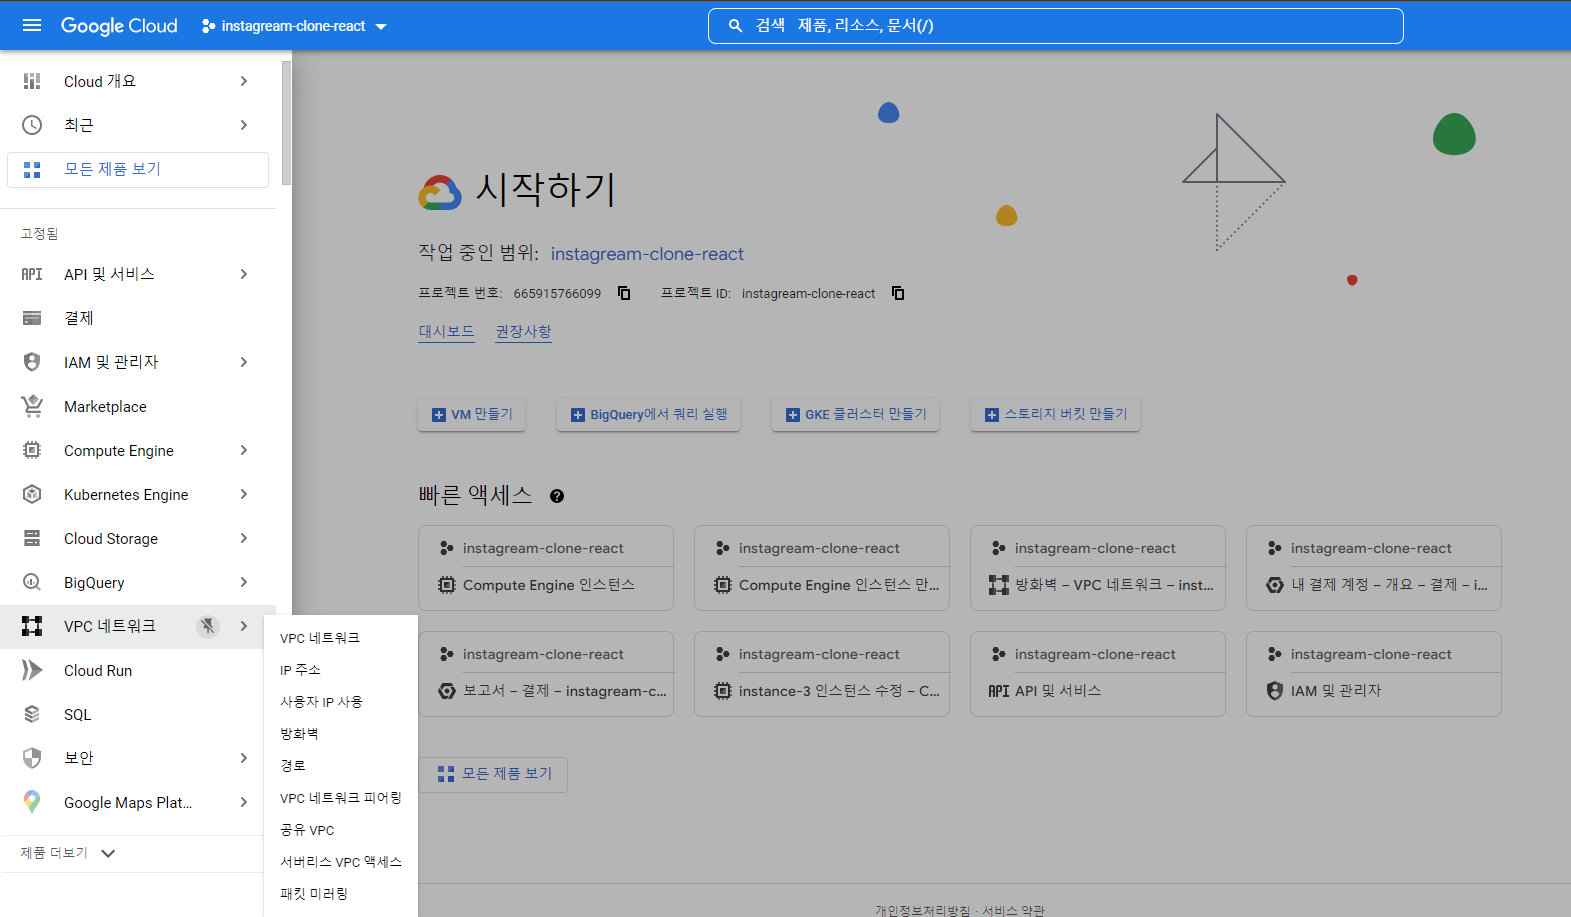Click the Cloud 개요 dashboard icon
This screenshot has width=1571, height=917.
(32, 81)
